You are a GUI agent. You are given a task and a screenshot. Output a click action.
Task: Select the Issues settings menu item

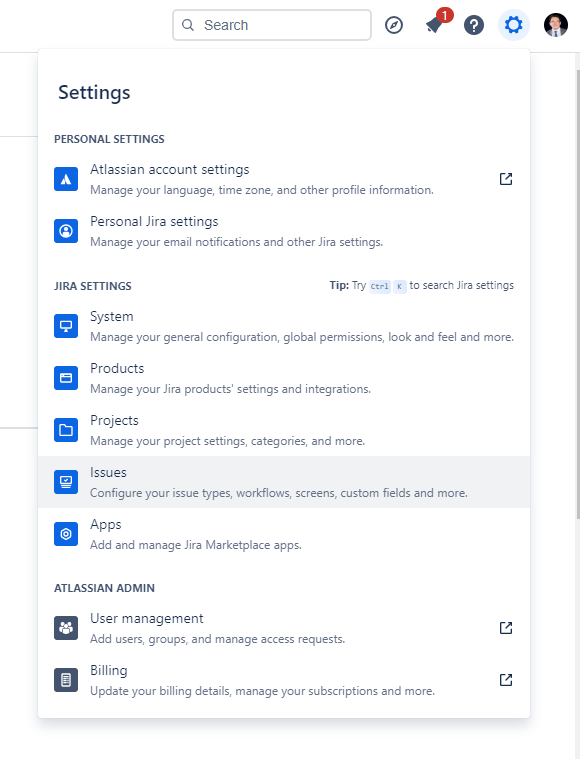coord(284,482)
